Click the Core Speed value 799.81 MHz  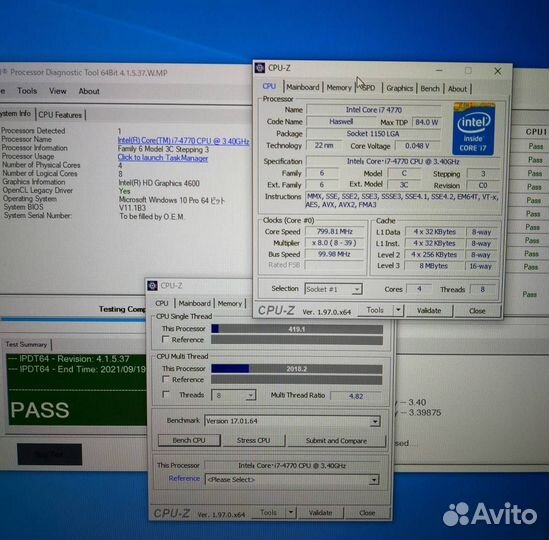pyautogui.click(x=334, y=231)
